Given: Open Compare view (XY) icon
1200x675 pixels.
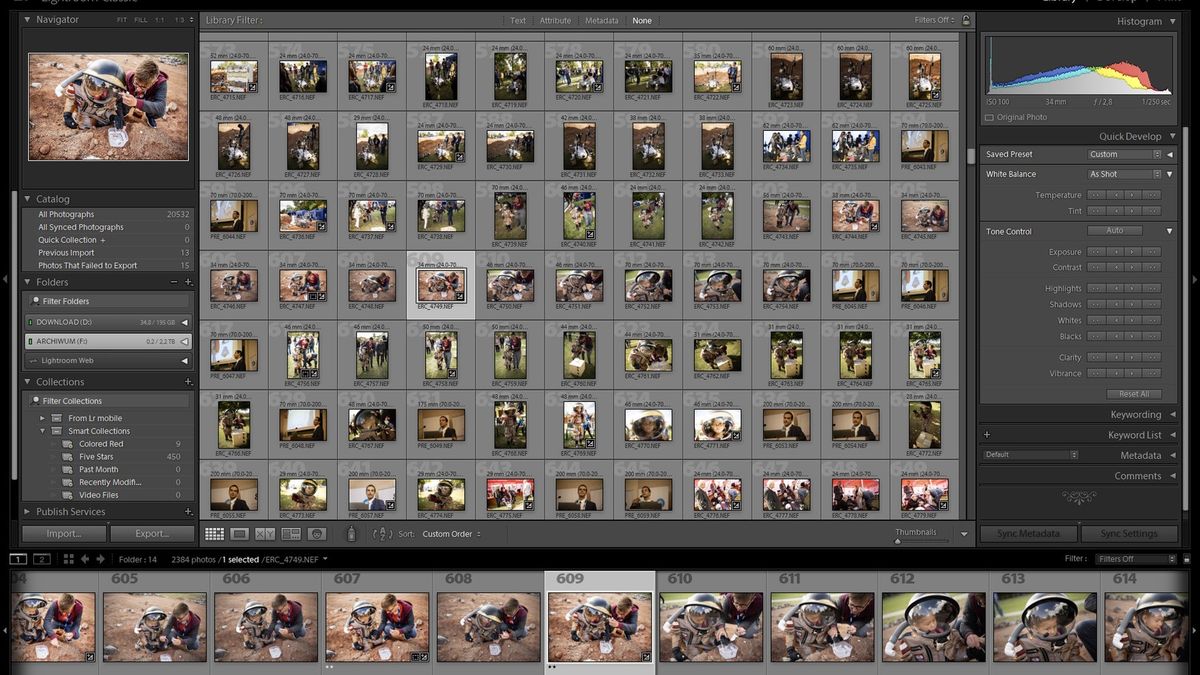Looking at the screenshot, I should tap(265, 534).
